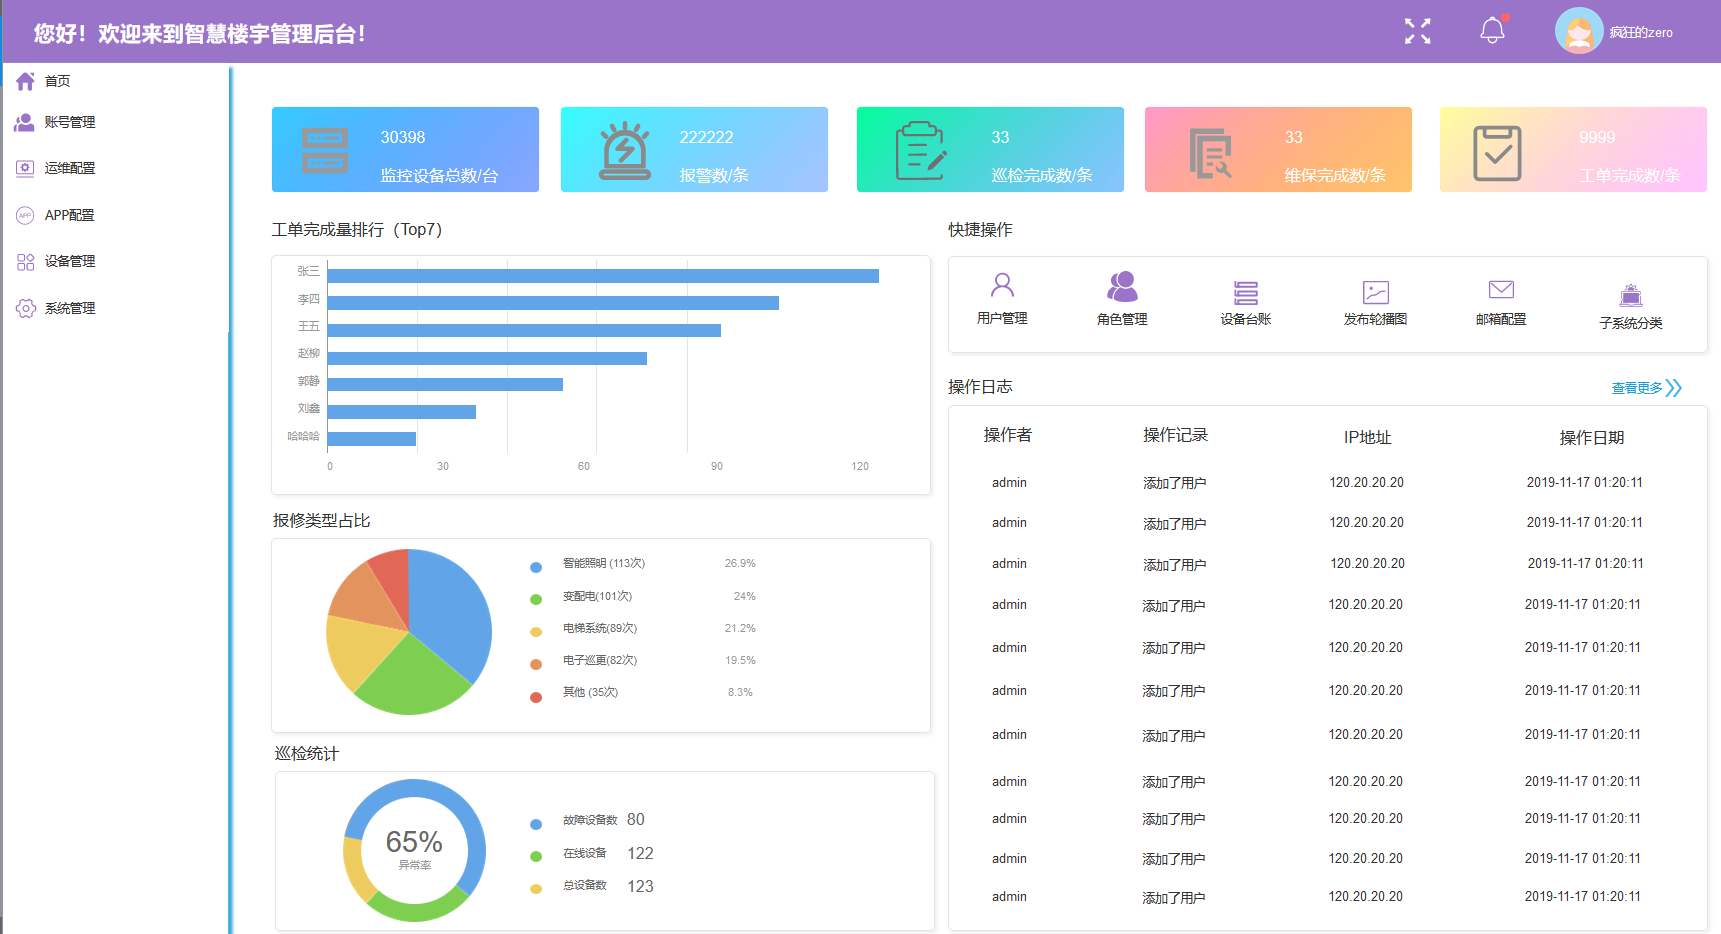Click the document search icon on 维保完成数 card
Viewport: 1721px width, 934px height.
pos(1210,153)
